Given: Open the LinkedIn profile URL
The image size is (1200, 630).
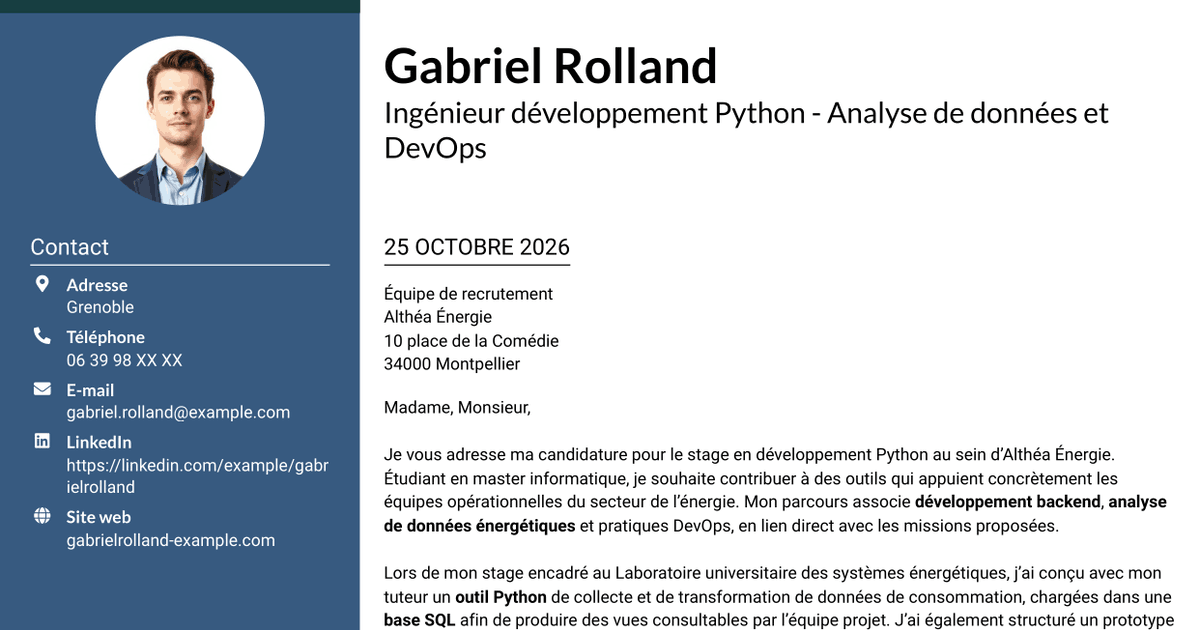Looking at the screenshot, I should click(x=197, y=477).
